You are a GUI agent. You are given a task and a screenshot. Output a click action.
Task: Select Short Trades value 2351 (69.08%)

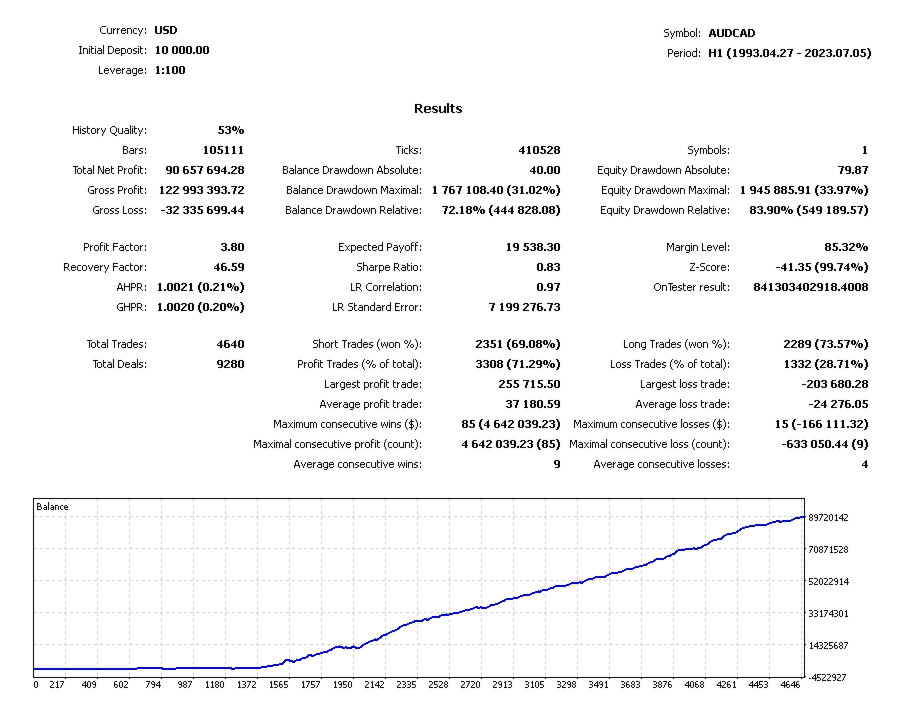click(518, 344)
